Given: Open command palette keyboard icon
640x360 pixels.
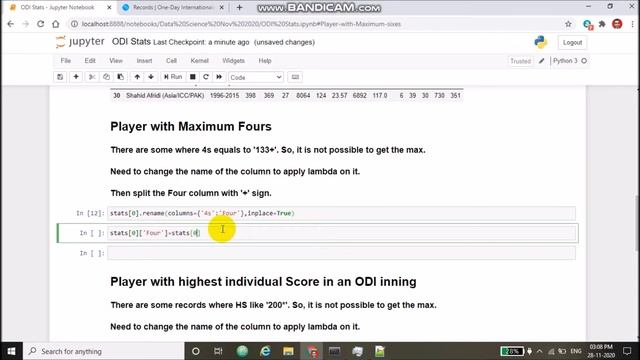Looking at the screenshot, I should click(x=295, y=77).
